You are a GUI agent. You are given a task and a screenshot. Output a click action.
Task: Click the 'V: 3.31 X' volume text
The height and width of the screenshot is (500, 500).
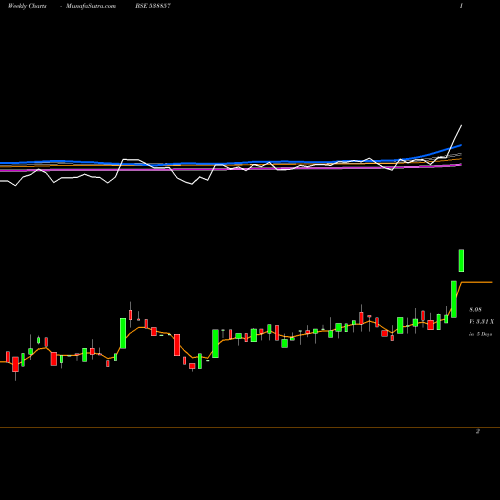click(x=481, y=322)
